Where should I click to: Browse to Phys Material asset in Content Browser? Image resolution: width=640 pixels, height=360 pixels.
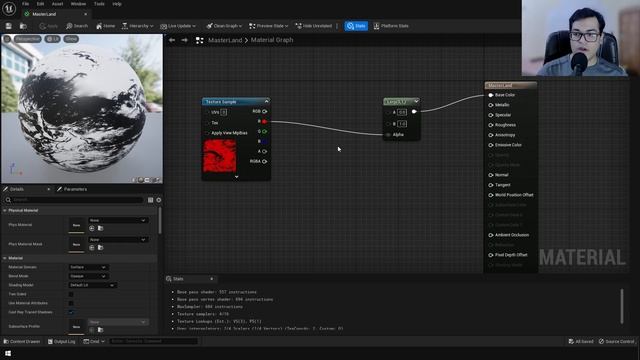click(x=100, y=229)
